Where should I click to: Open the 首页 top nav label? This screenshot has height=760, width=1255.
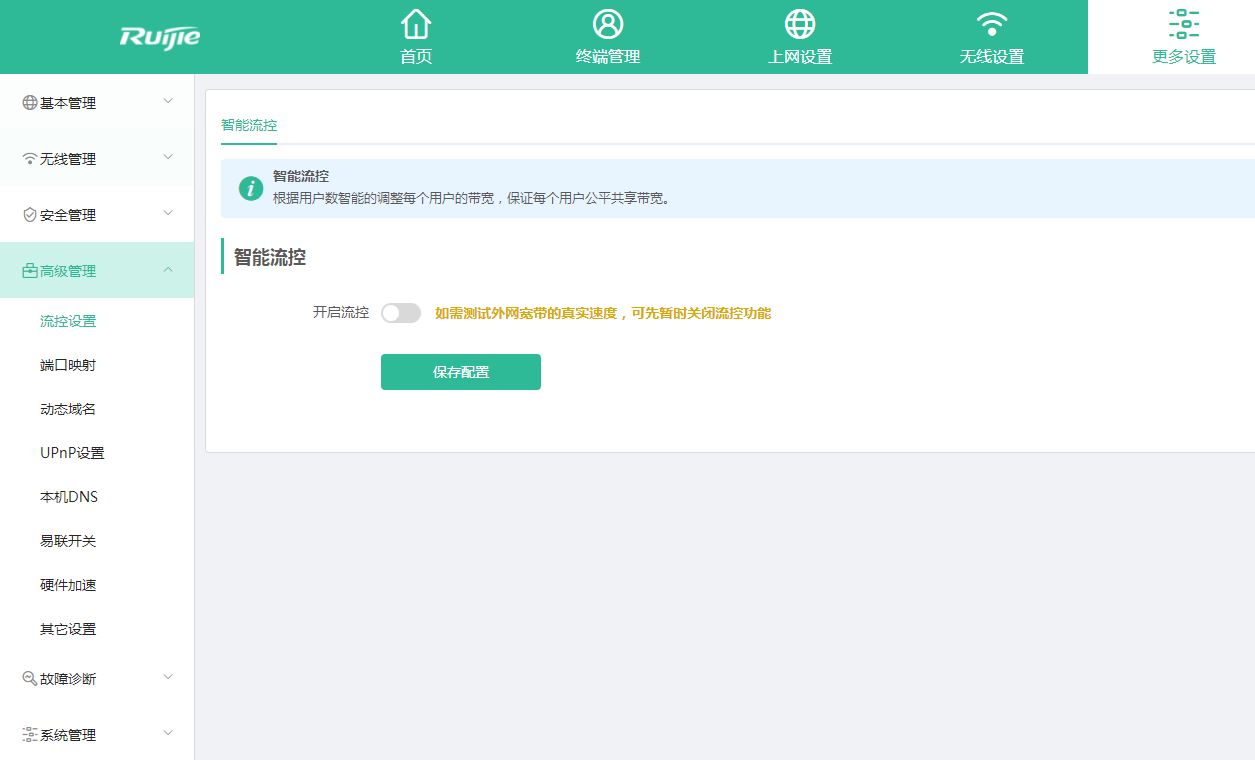click(416, 57)
